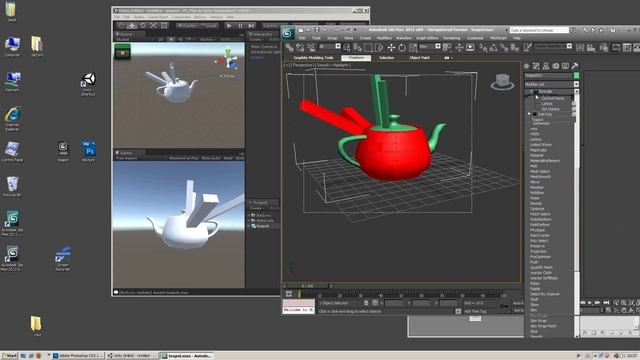Switch to the Freeform ribbon tab
640x360 pixels.
(x=356, y=58)
